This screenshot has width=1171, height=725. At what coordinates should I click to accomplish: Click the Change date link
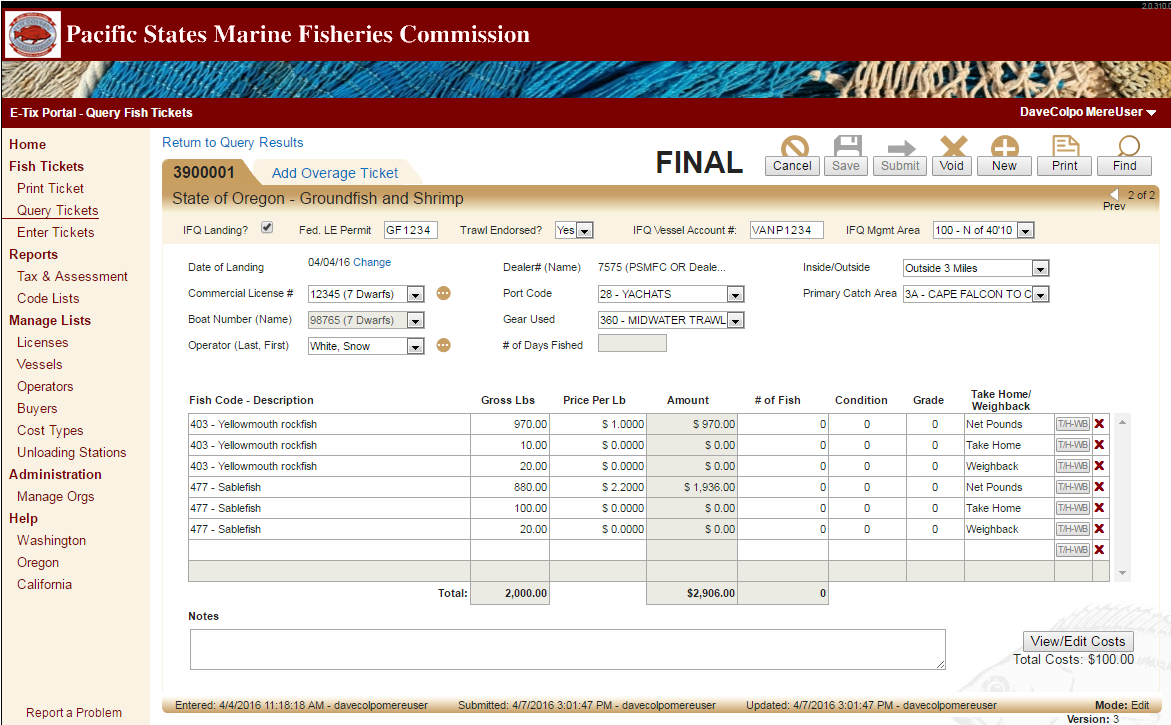372,262
